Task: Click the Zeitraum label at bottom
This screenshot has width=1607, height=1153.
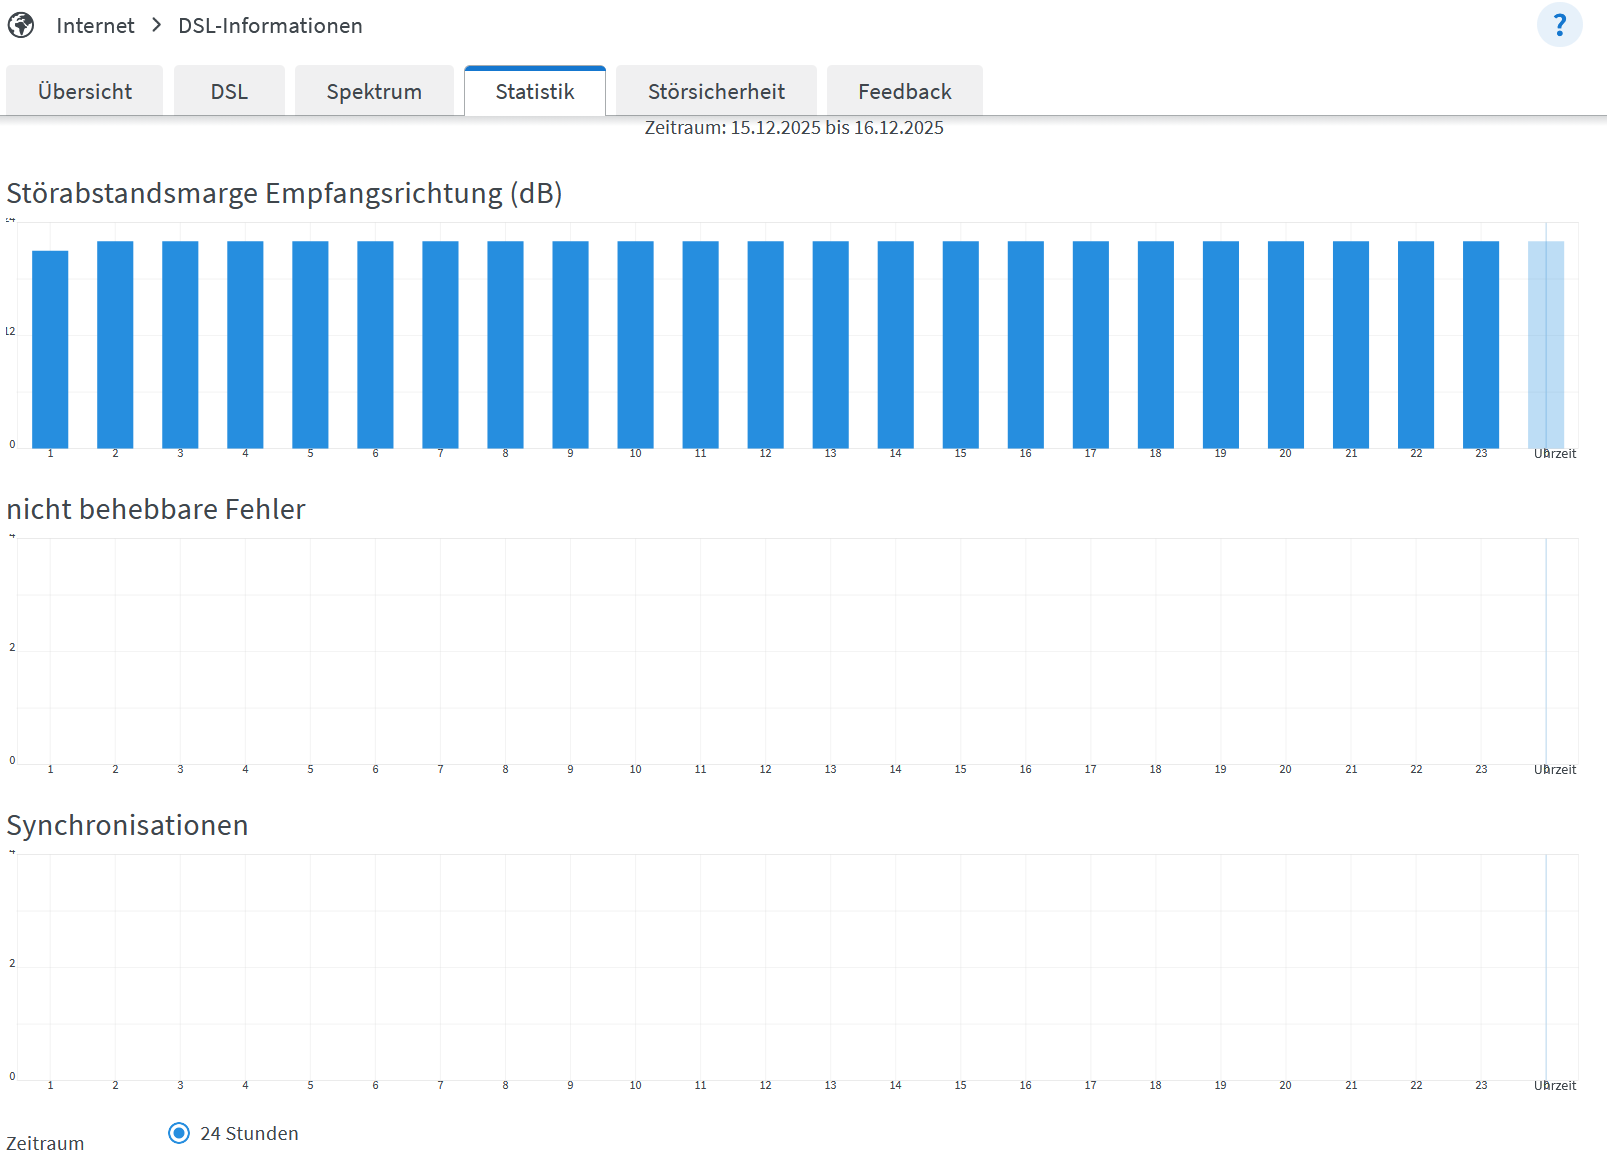Action: point(45,1143)
